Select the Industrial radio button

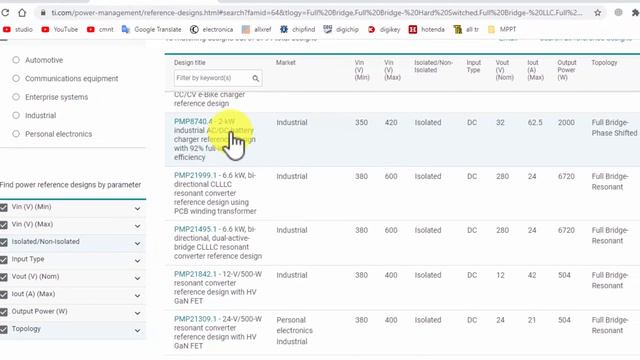click(16, 116)
